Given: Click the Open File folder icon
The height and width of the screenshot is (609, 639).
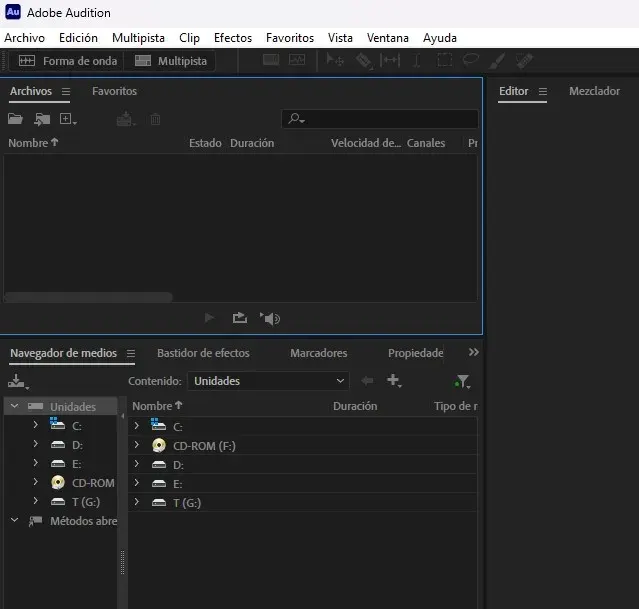Looking at the screenshot, I should [15, 119].
